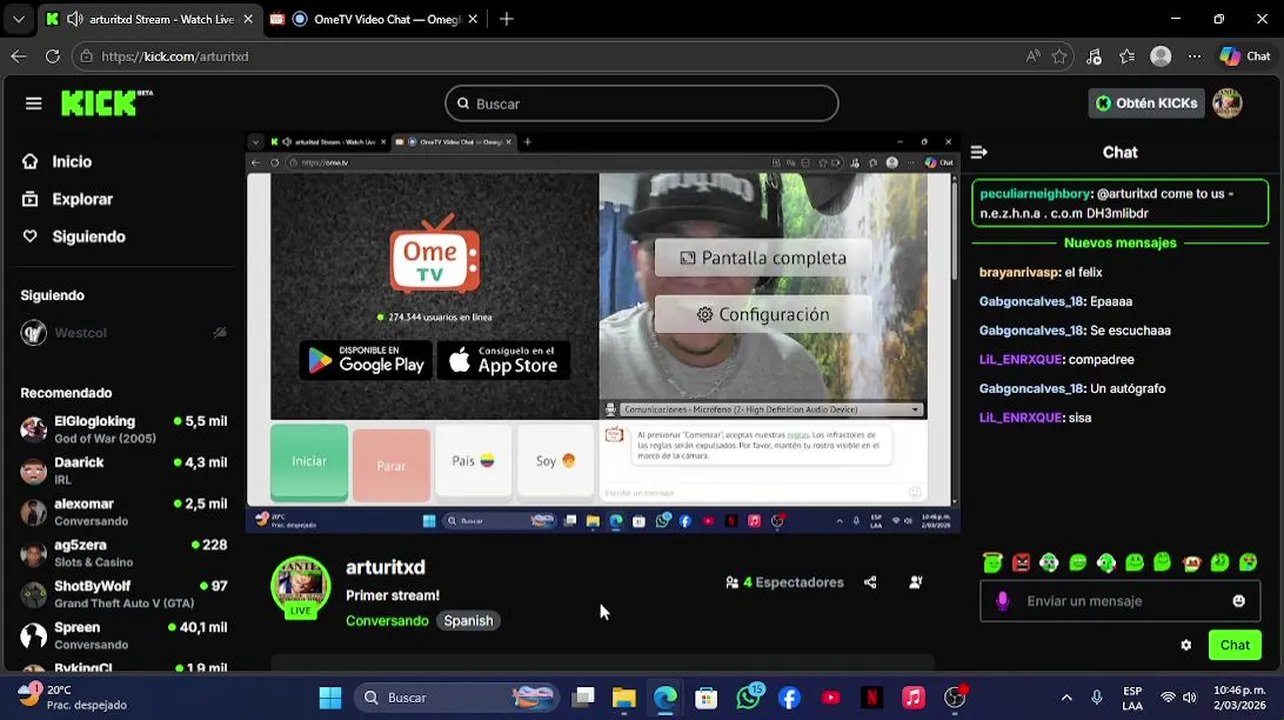Click brayanrivasp username in chat

click(x=1019, y=272)
